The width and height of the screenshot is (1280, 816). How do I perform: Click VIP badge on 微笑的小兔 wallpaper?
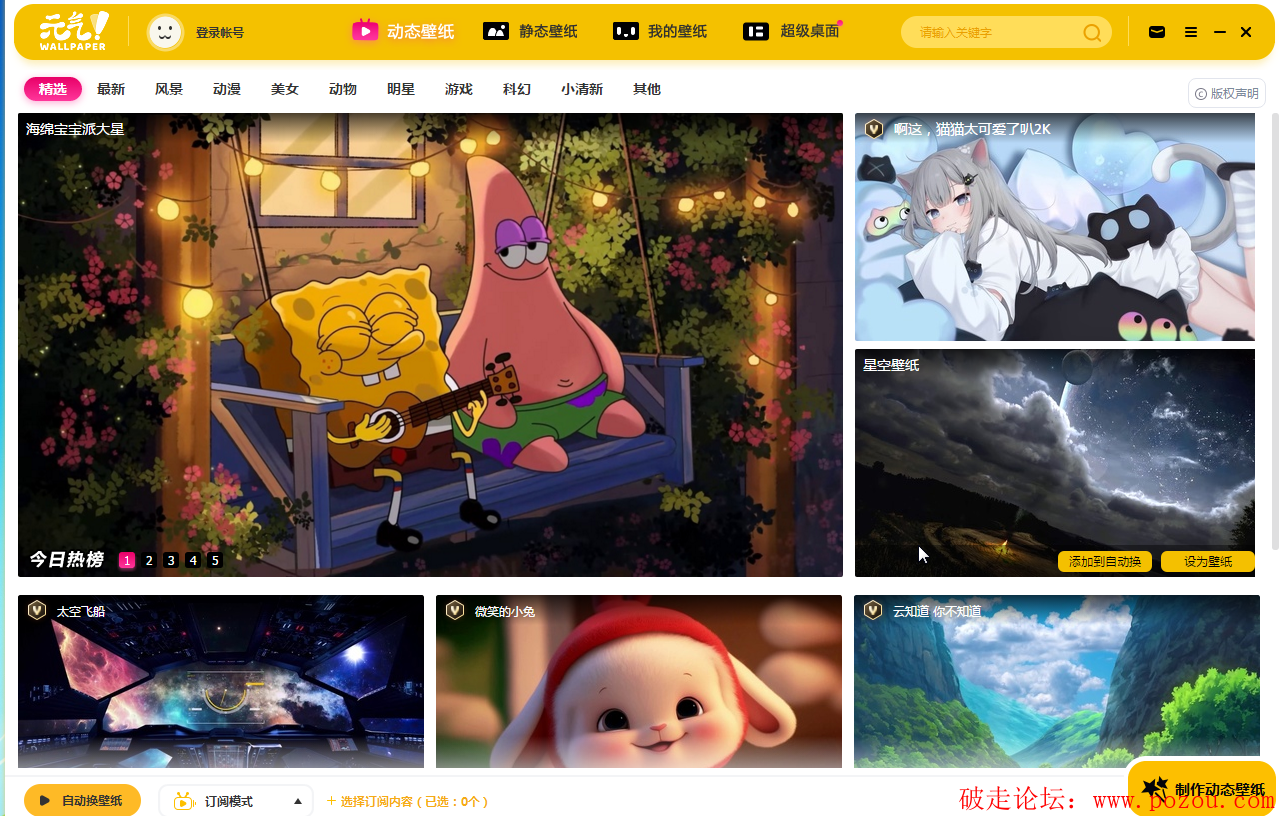455,611
